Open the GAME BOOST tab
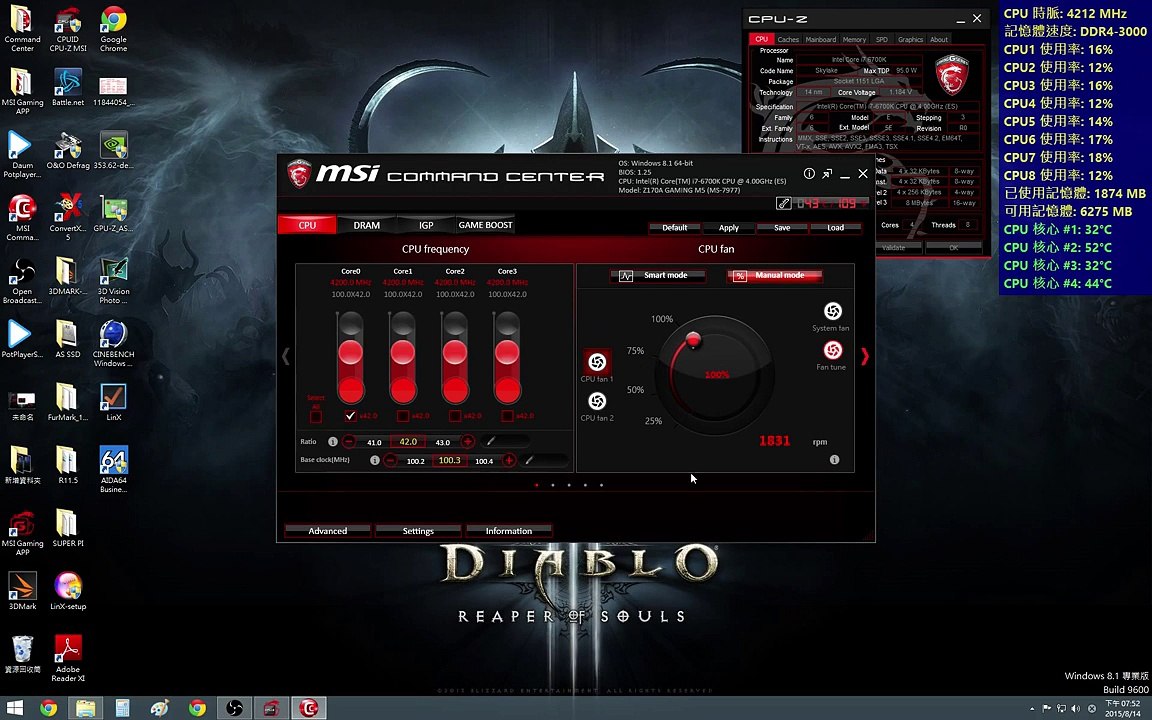Viewport: 1152px width, 720px height. tap(485, 225)
